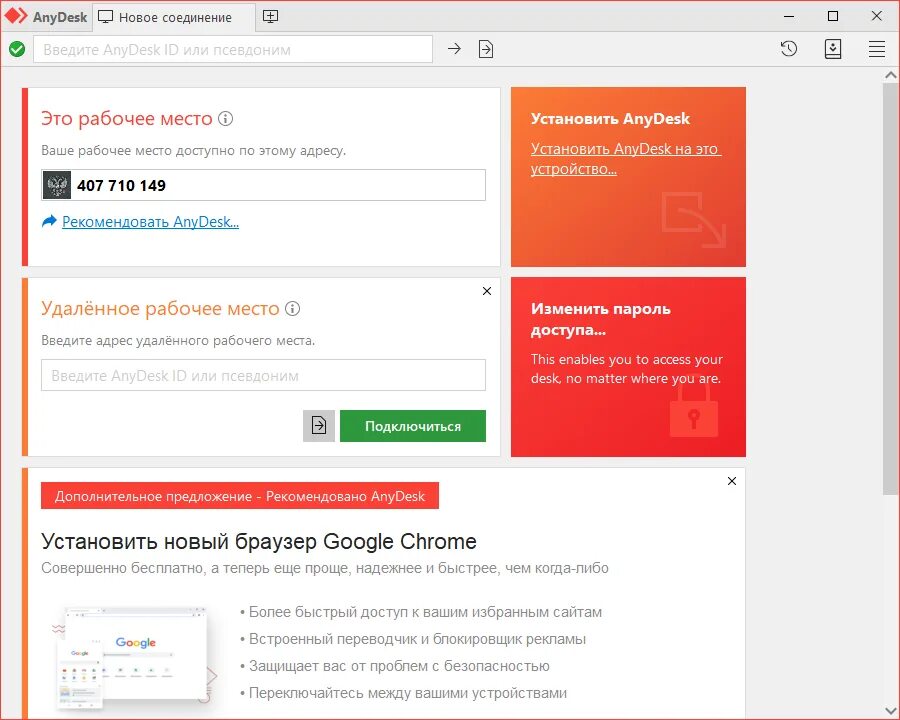Click the file transfer icon in the top toolbar
Screen dimensions: 900x720
pyautogui.click(x=486, y=49)
